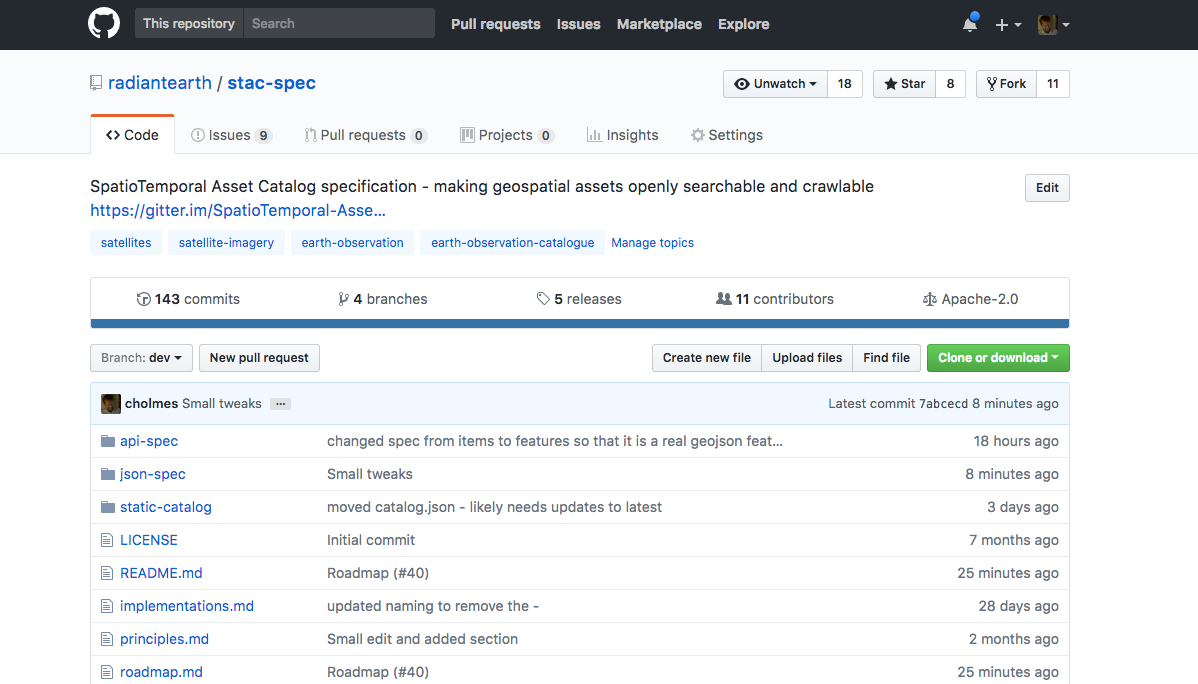The width and height of the screenshot is (1198, 684).
Task: Click the static-catalog folder icon
Action: (108, 507)
